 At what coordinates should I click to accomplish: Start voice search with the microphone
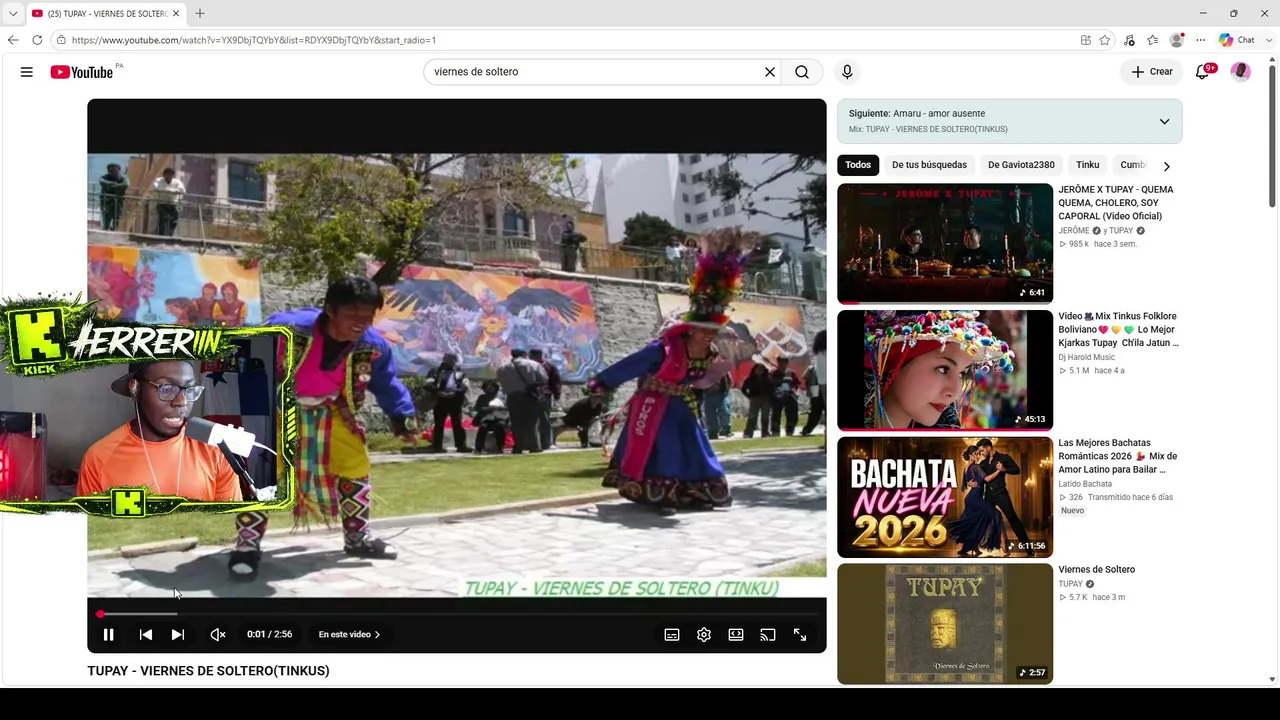click(x=847, y=72)
